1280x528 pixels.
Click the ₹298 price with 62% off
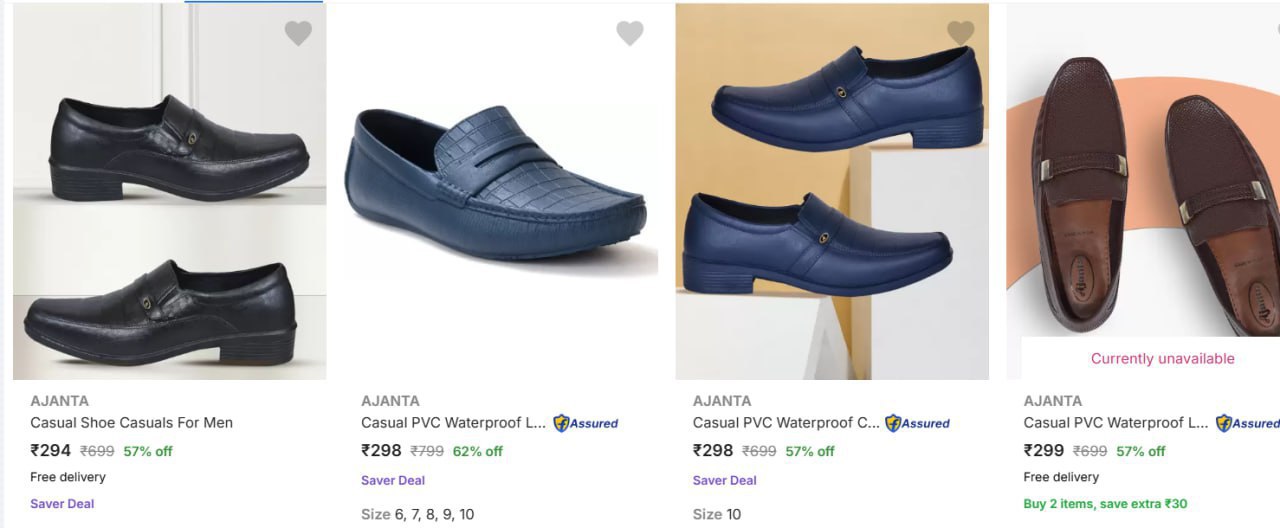click(381, 451)
